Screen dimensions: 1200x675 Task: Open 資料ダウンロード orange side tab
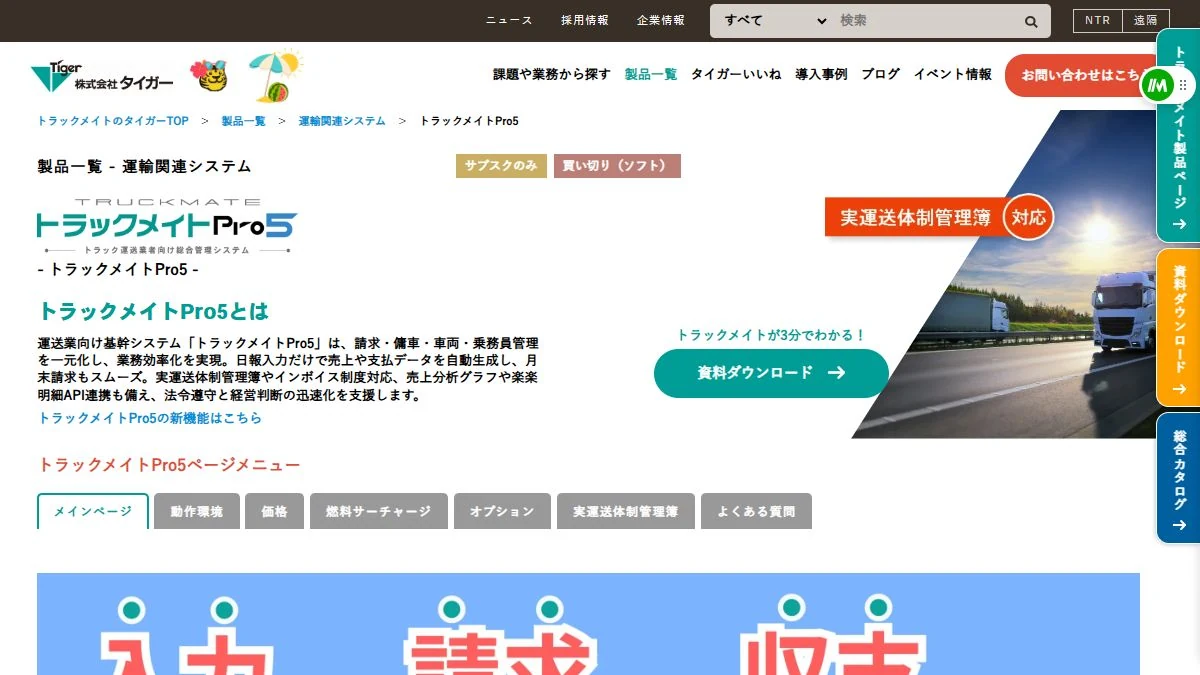(1179, 328)
